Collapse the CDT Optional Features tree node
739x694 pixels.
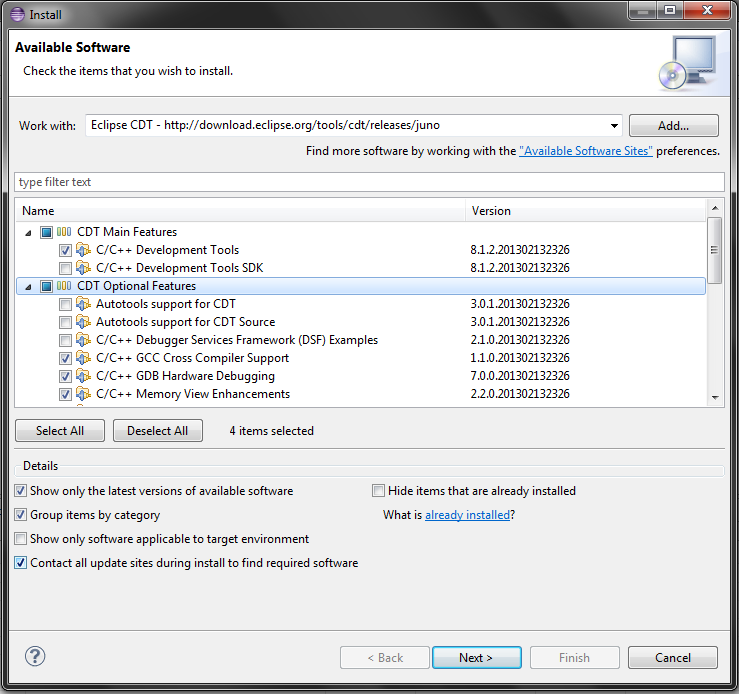[28, 287]
